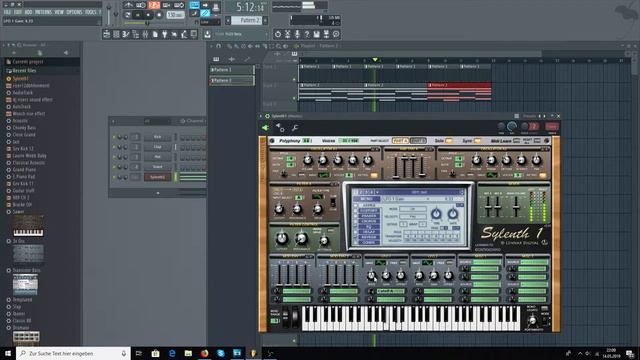Click the Windows Start button
The image size is (640, 360).
click(x=8, y=353)
